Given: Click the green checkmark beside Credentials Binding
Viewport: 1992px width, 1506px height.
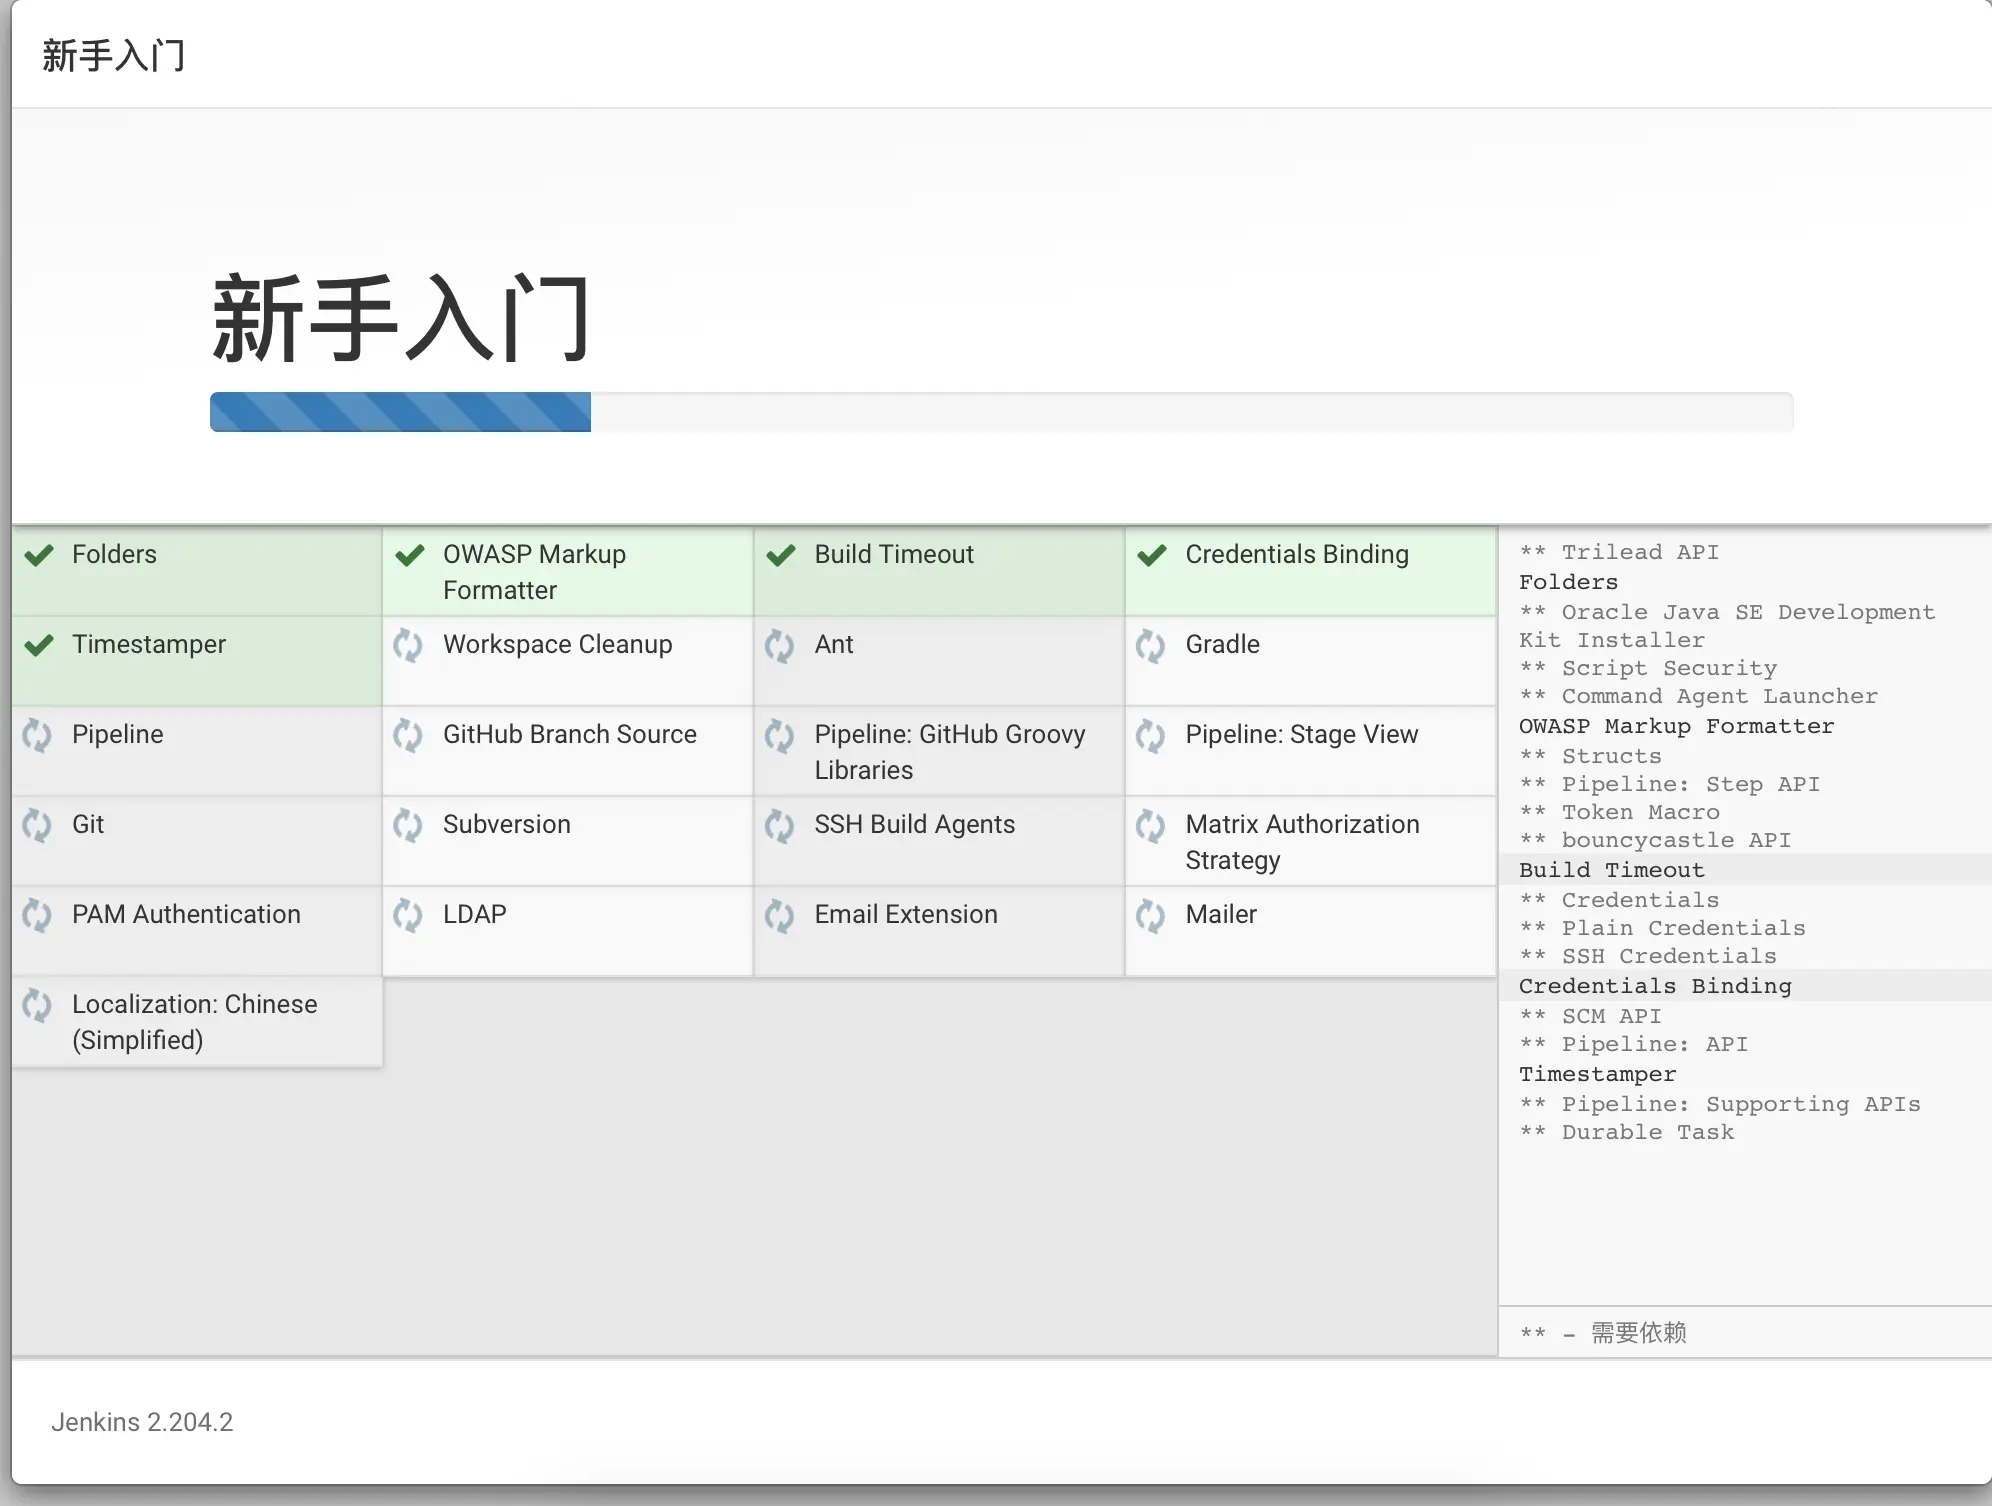Looking at the screenshot, I should pos(1152,556).
